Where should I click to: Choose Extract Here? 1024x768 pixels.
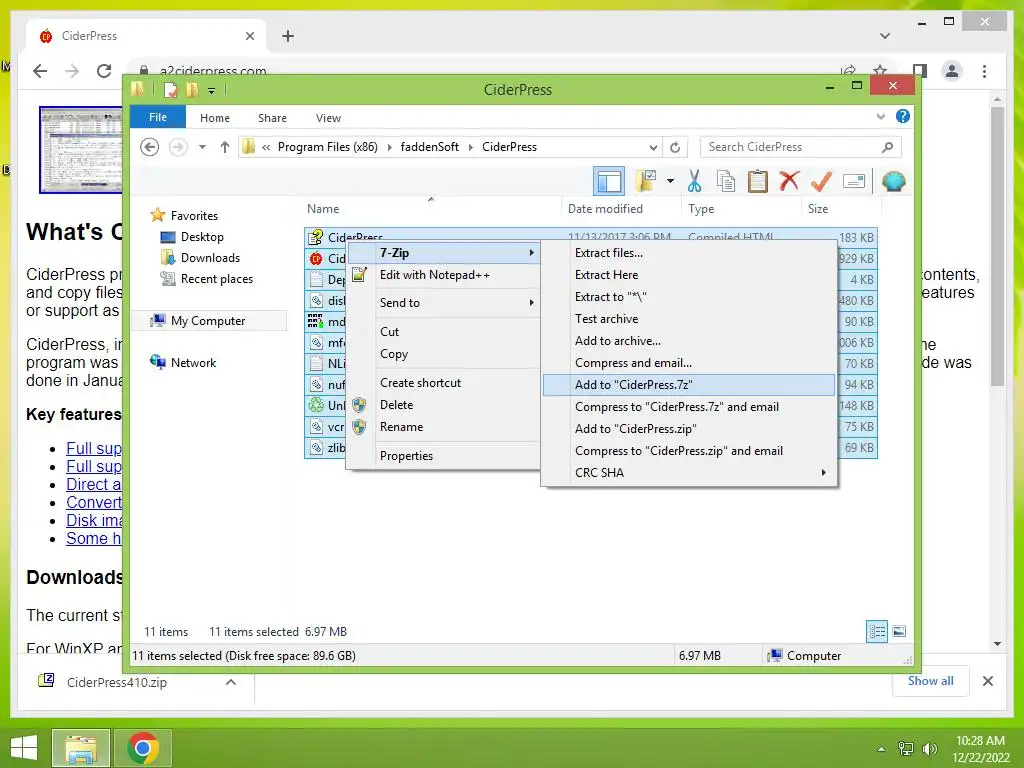click(x=689, y=275)
